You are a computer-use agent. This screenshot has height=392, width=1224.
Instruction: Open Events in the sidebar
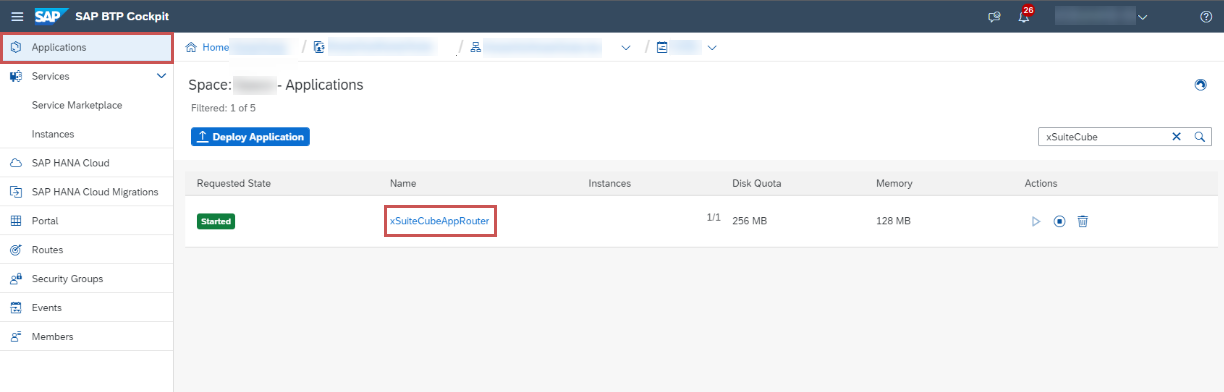[47, 308]
